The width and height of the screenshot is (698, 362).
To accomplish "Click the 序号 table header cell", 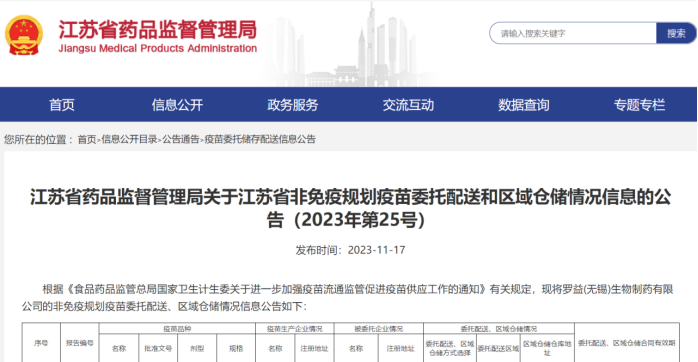I will [x=41, y=343].
